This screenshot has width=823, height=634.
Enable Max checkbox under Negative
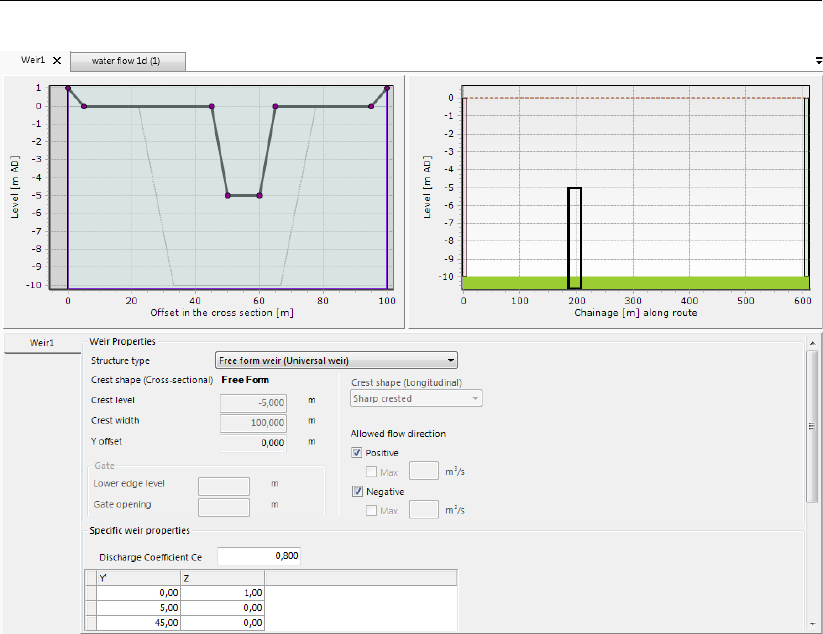click(x=371, y=510)
